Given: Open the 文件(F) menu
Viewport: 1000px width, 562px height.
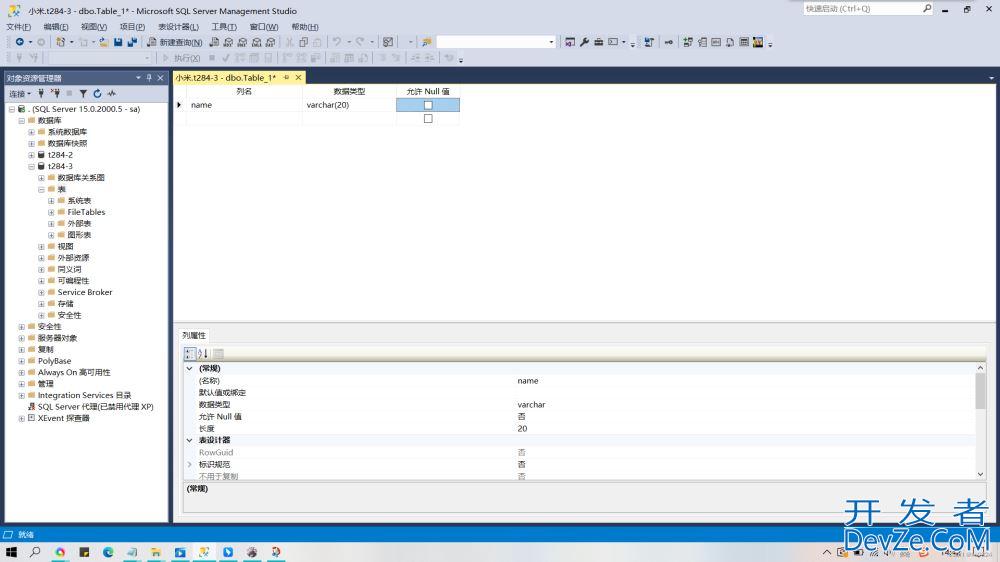Looking at the screenshot, I should point(18,27).
